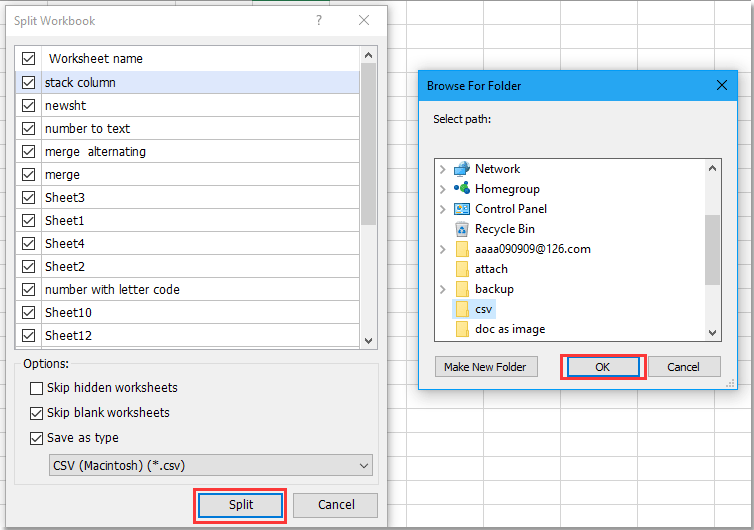Expand the backup folder node
This screenshot has height=530, width=754.
(443, 289)
